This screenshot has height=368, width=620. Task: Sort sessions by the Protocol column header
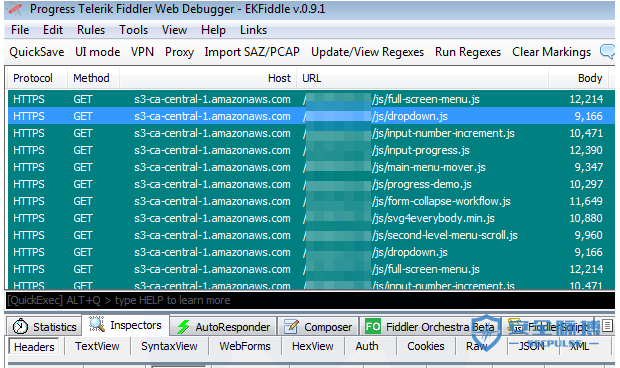[x=37, y=78]
